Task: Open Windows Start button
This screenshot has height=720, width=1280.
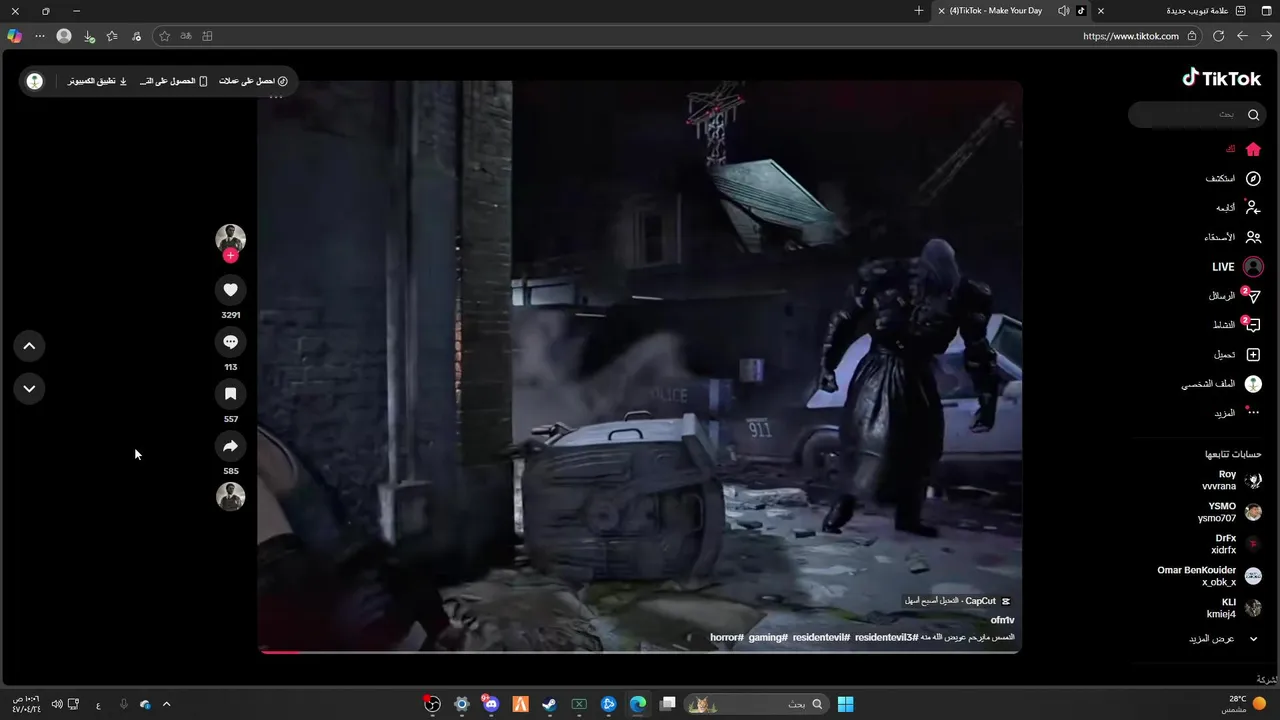Action: click(846, 704)
